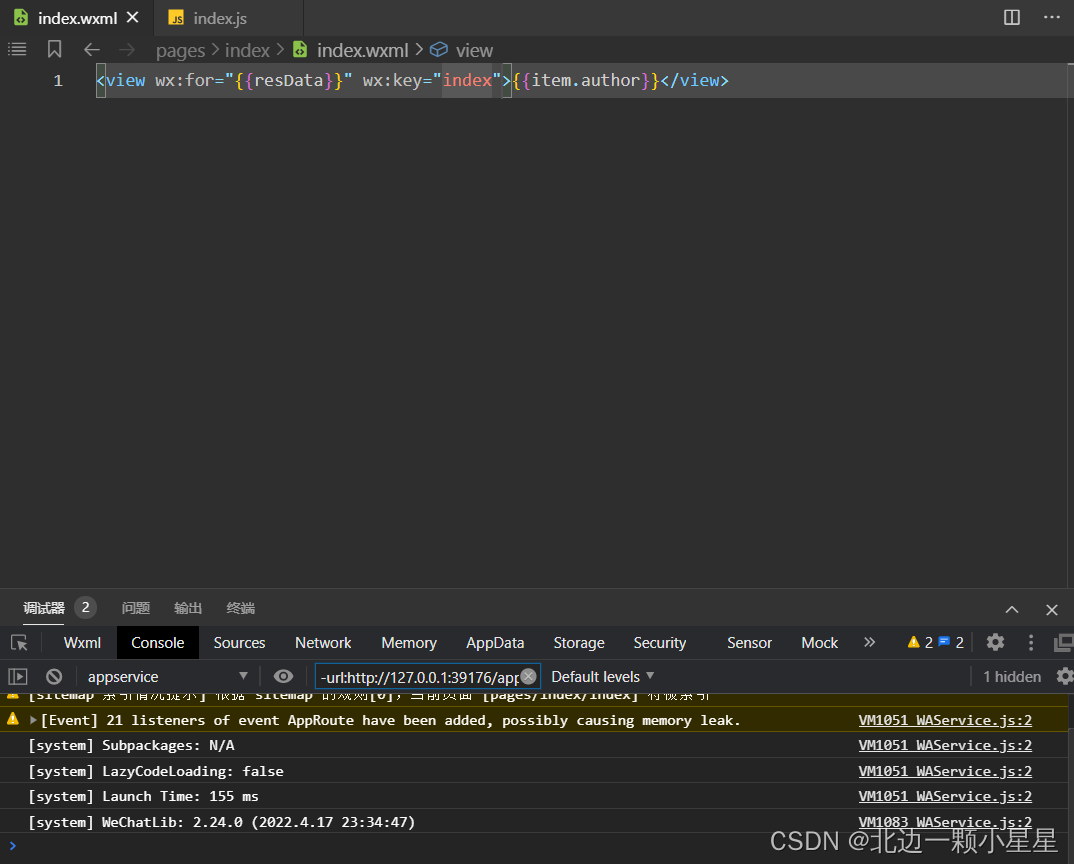Click the 1 hidden messages label
1074x864 pixels.
pos(1012,677)
